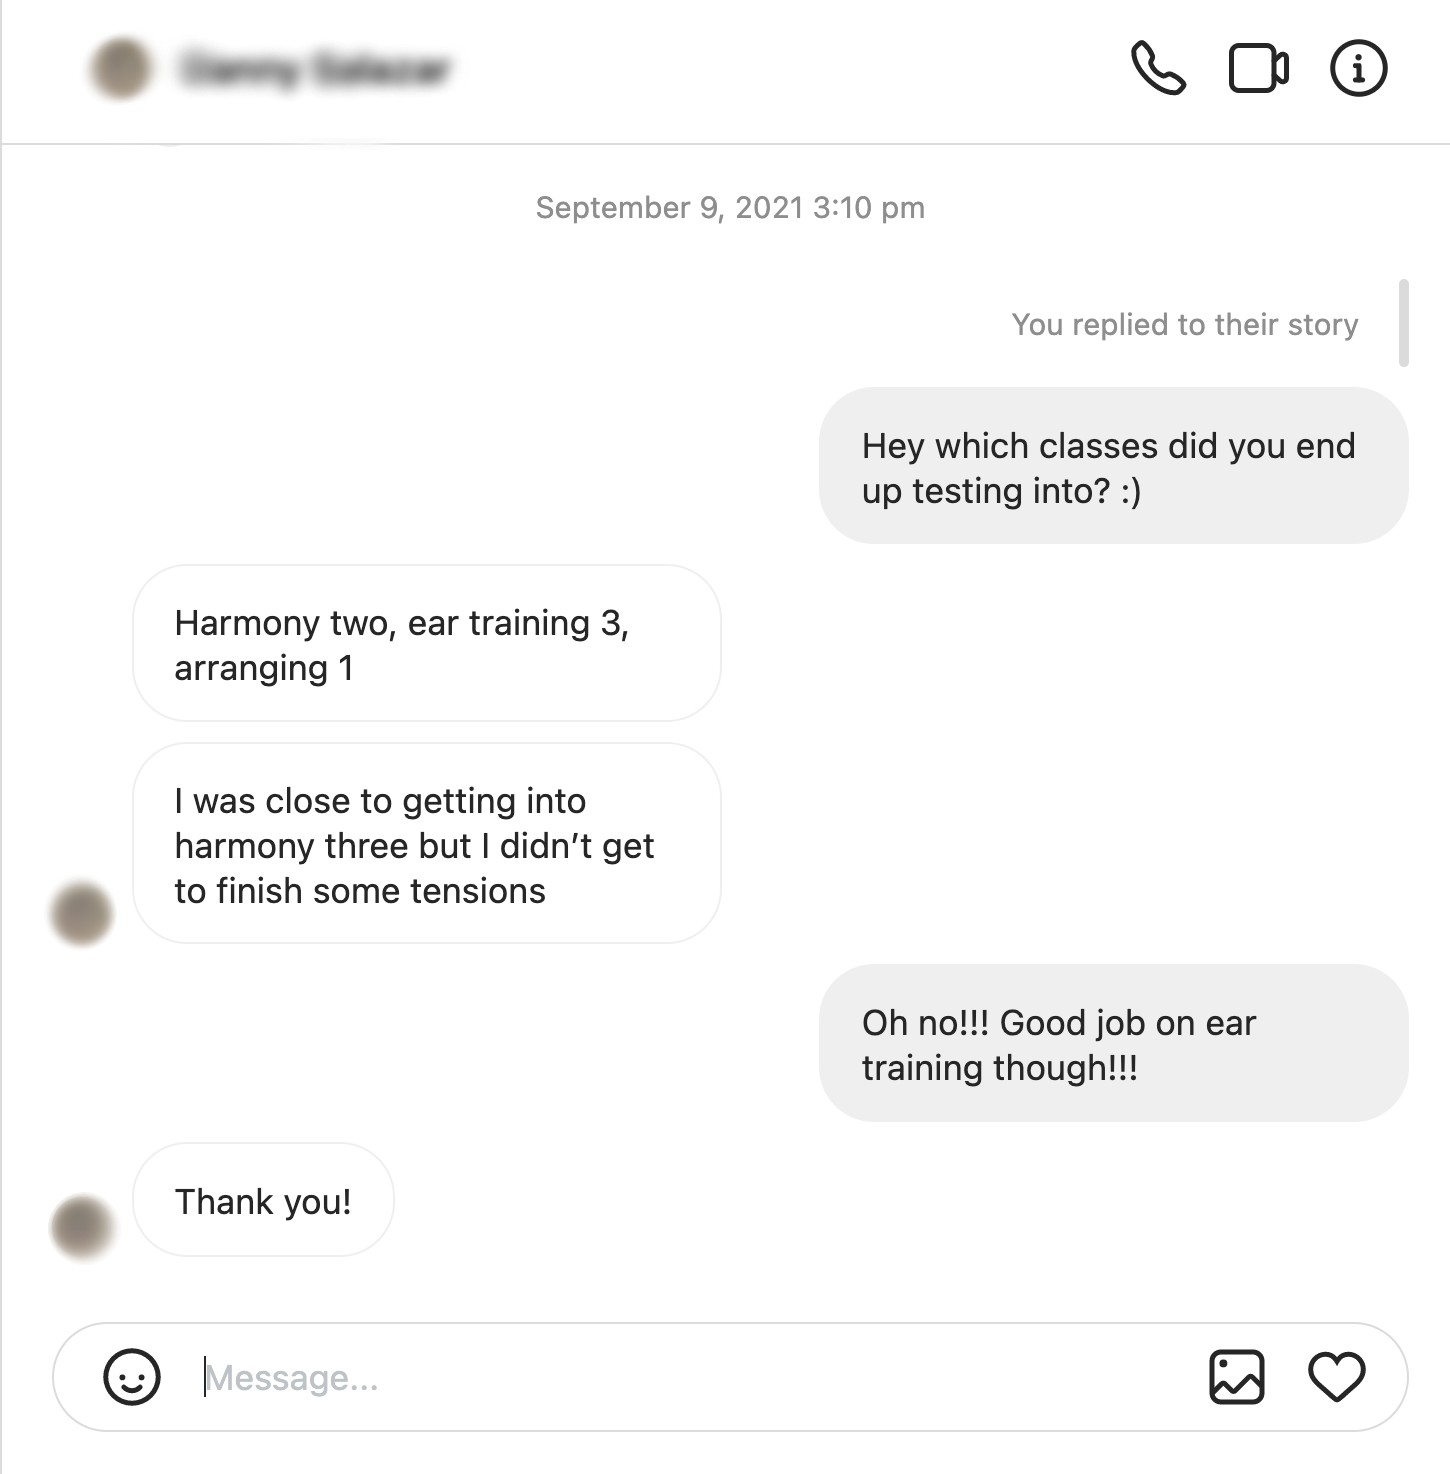Open the blurred profile avatar in header

click(121, 69)
